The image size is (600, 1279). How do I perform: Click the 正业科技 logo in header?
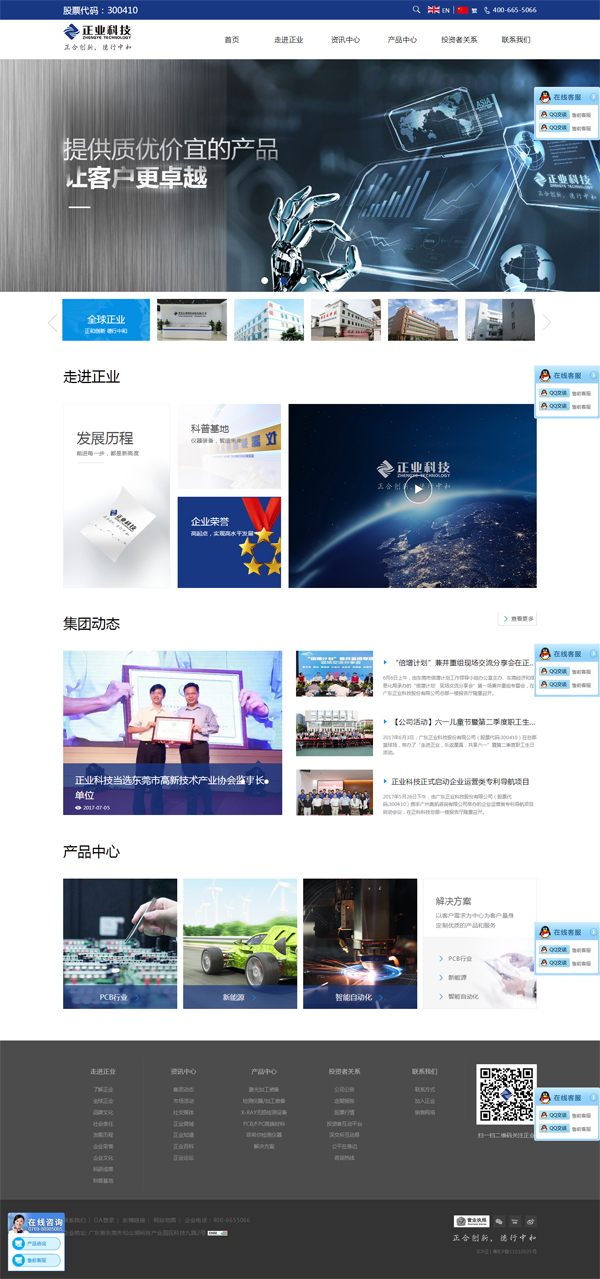(97, 38)
